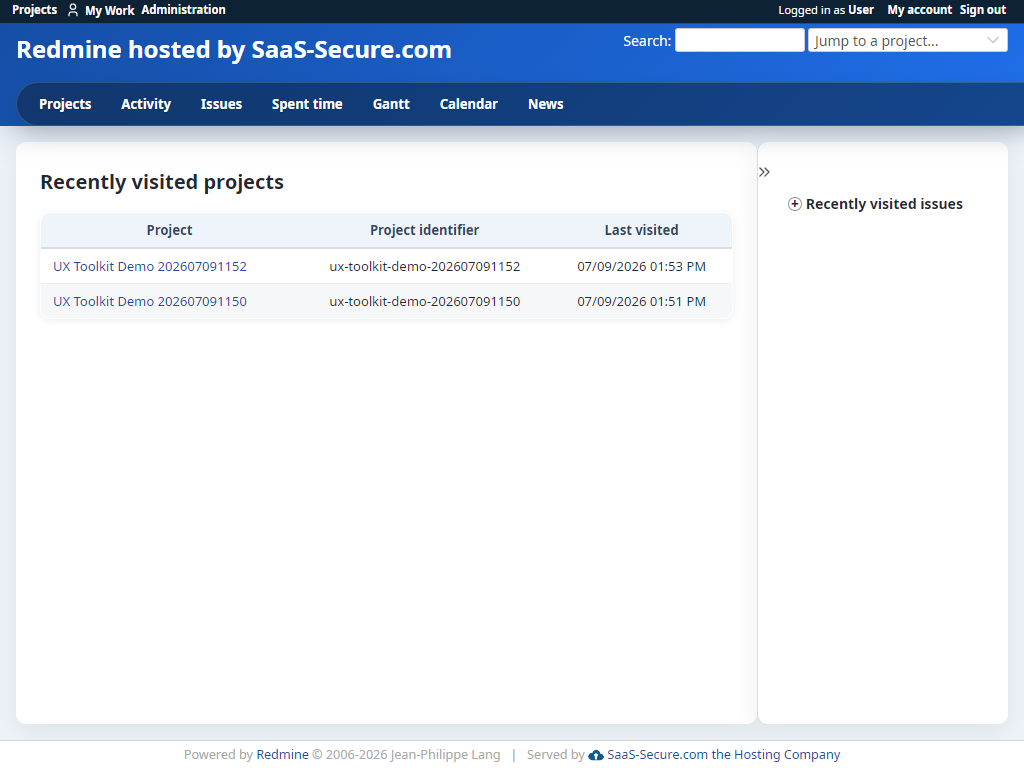This screenshot has height=768, width=1024.
Task: Sort table by Last visited header
Action: click(x=641, y=230)
